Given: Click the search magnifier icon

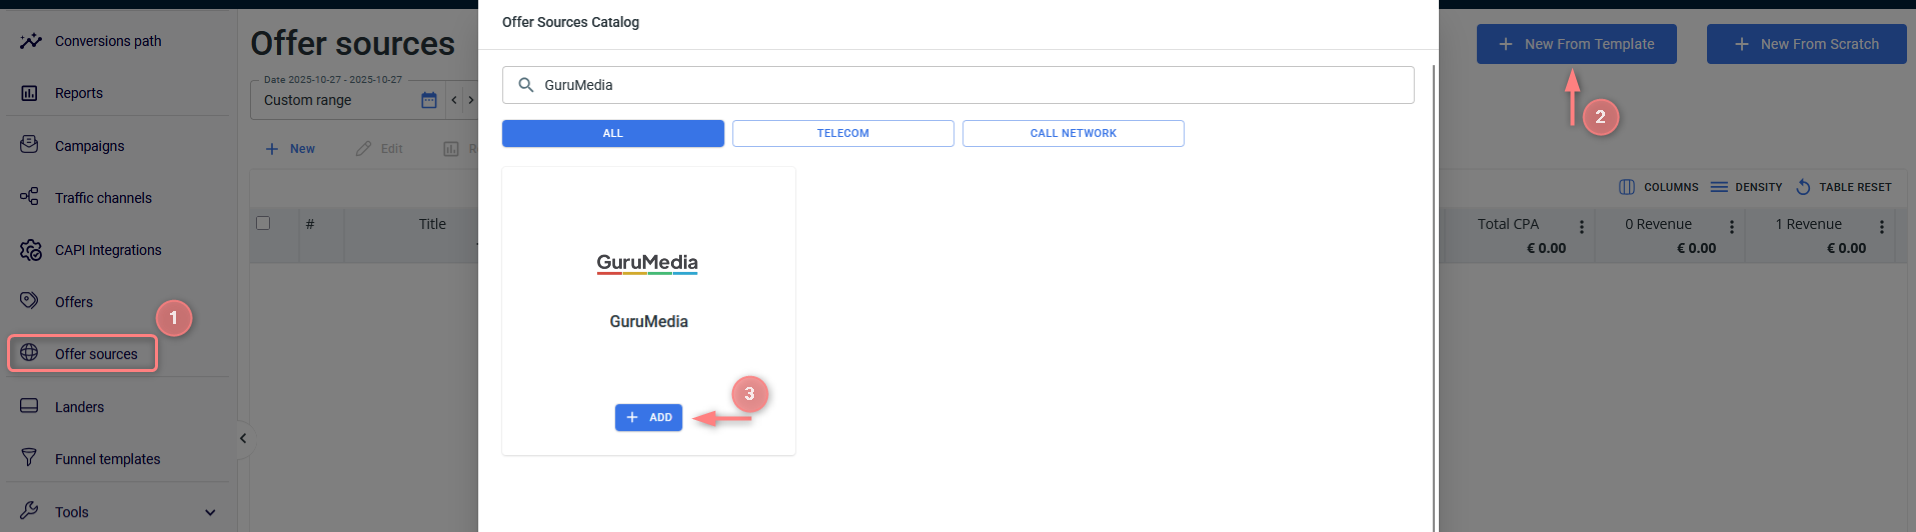Looking at the screenshot, I should coord(525,85).
